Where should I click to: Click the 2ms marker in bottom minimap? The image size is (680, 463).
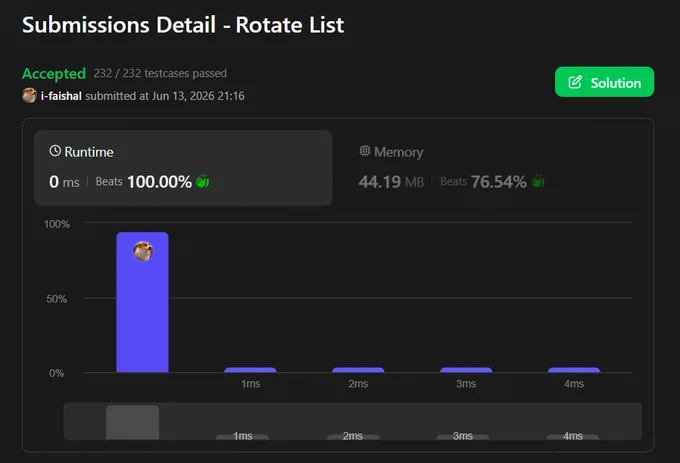click(x=353, y=436)
